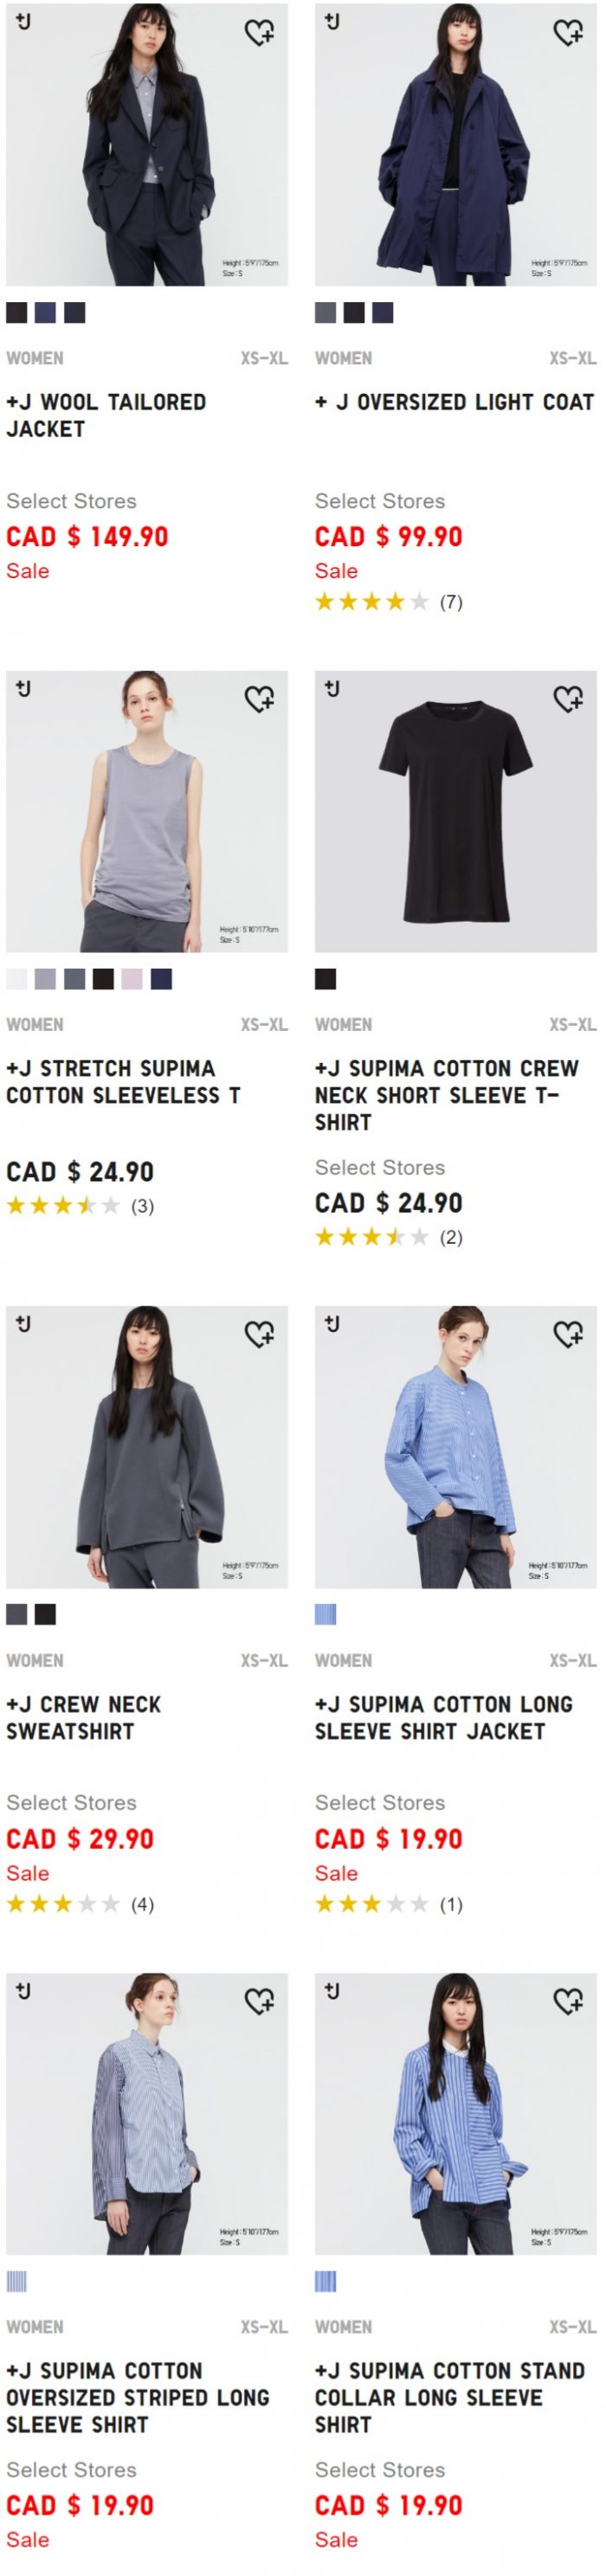The image size is (606, 2576).
Task: Select navy swatch for Oversized Light Coat
Action: point(383,313)
